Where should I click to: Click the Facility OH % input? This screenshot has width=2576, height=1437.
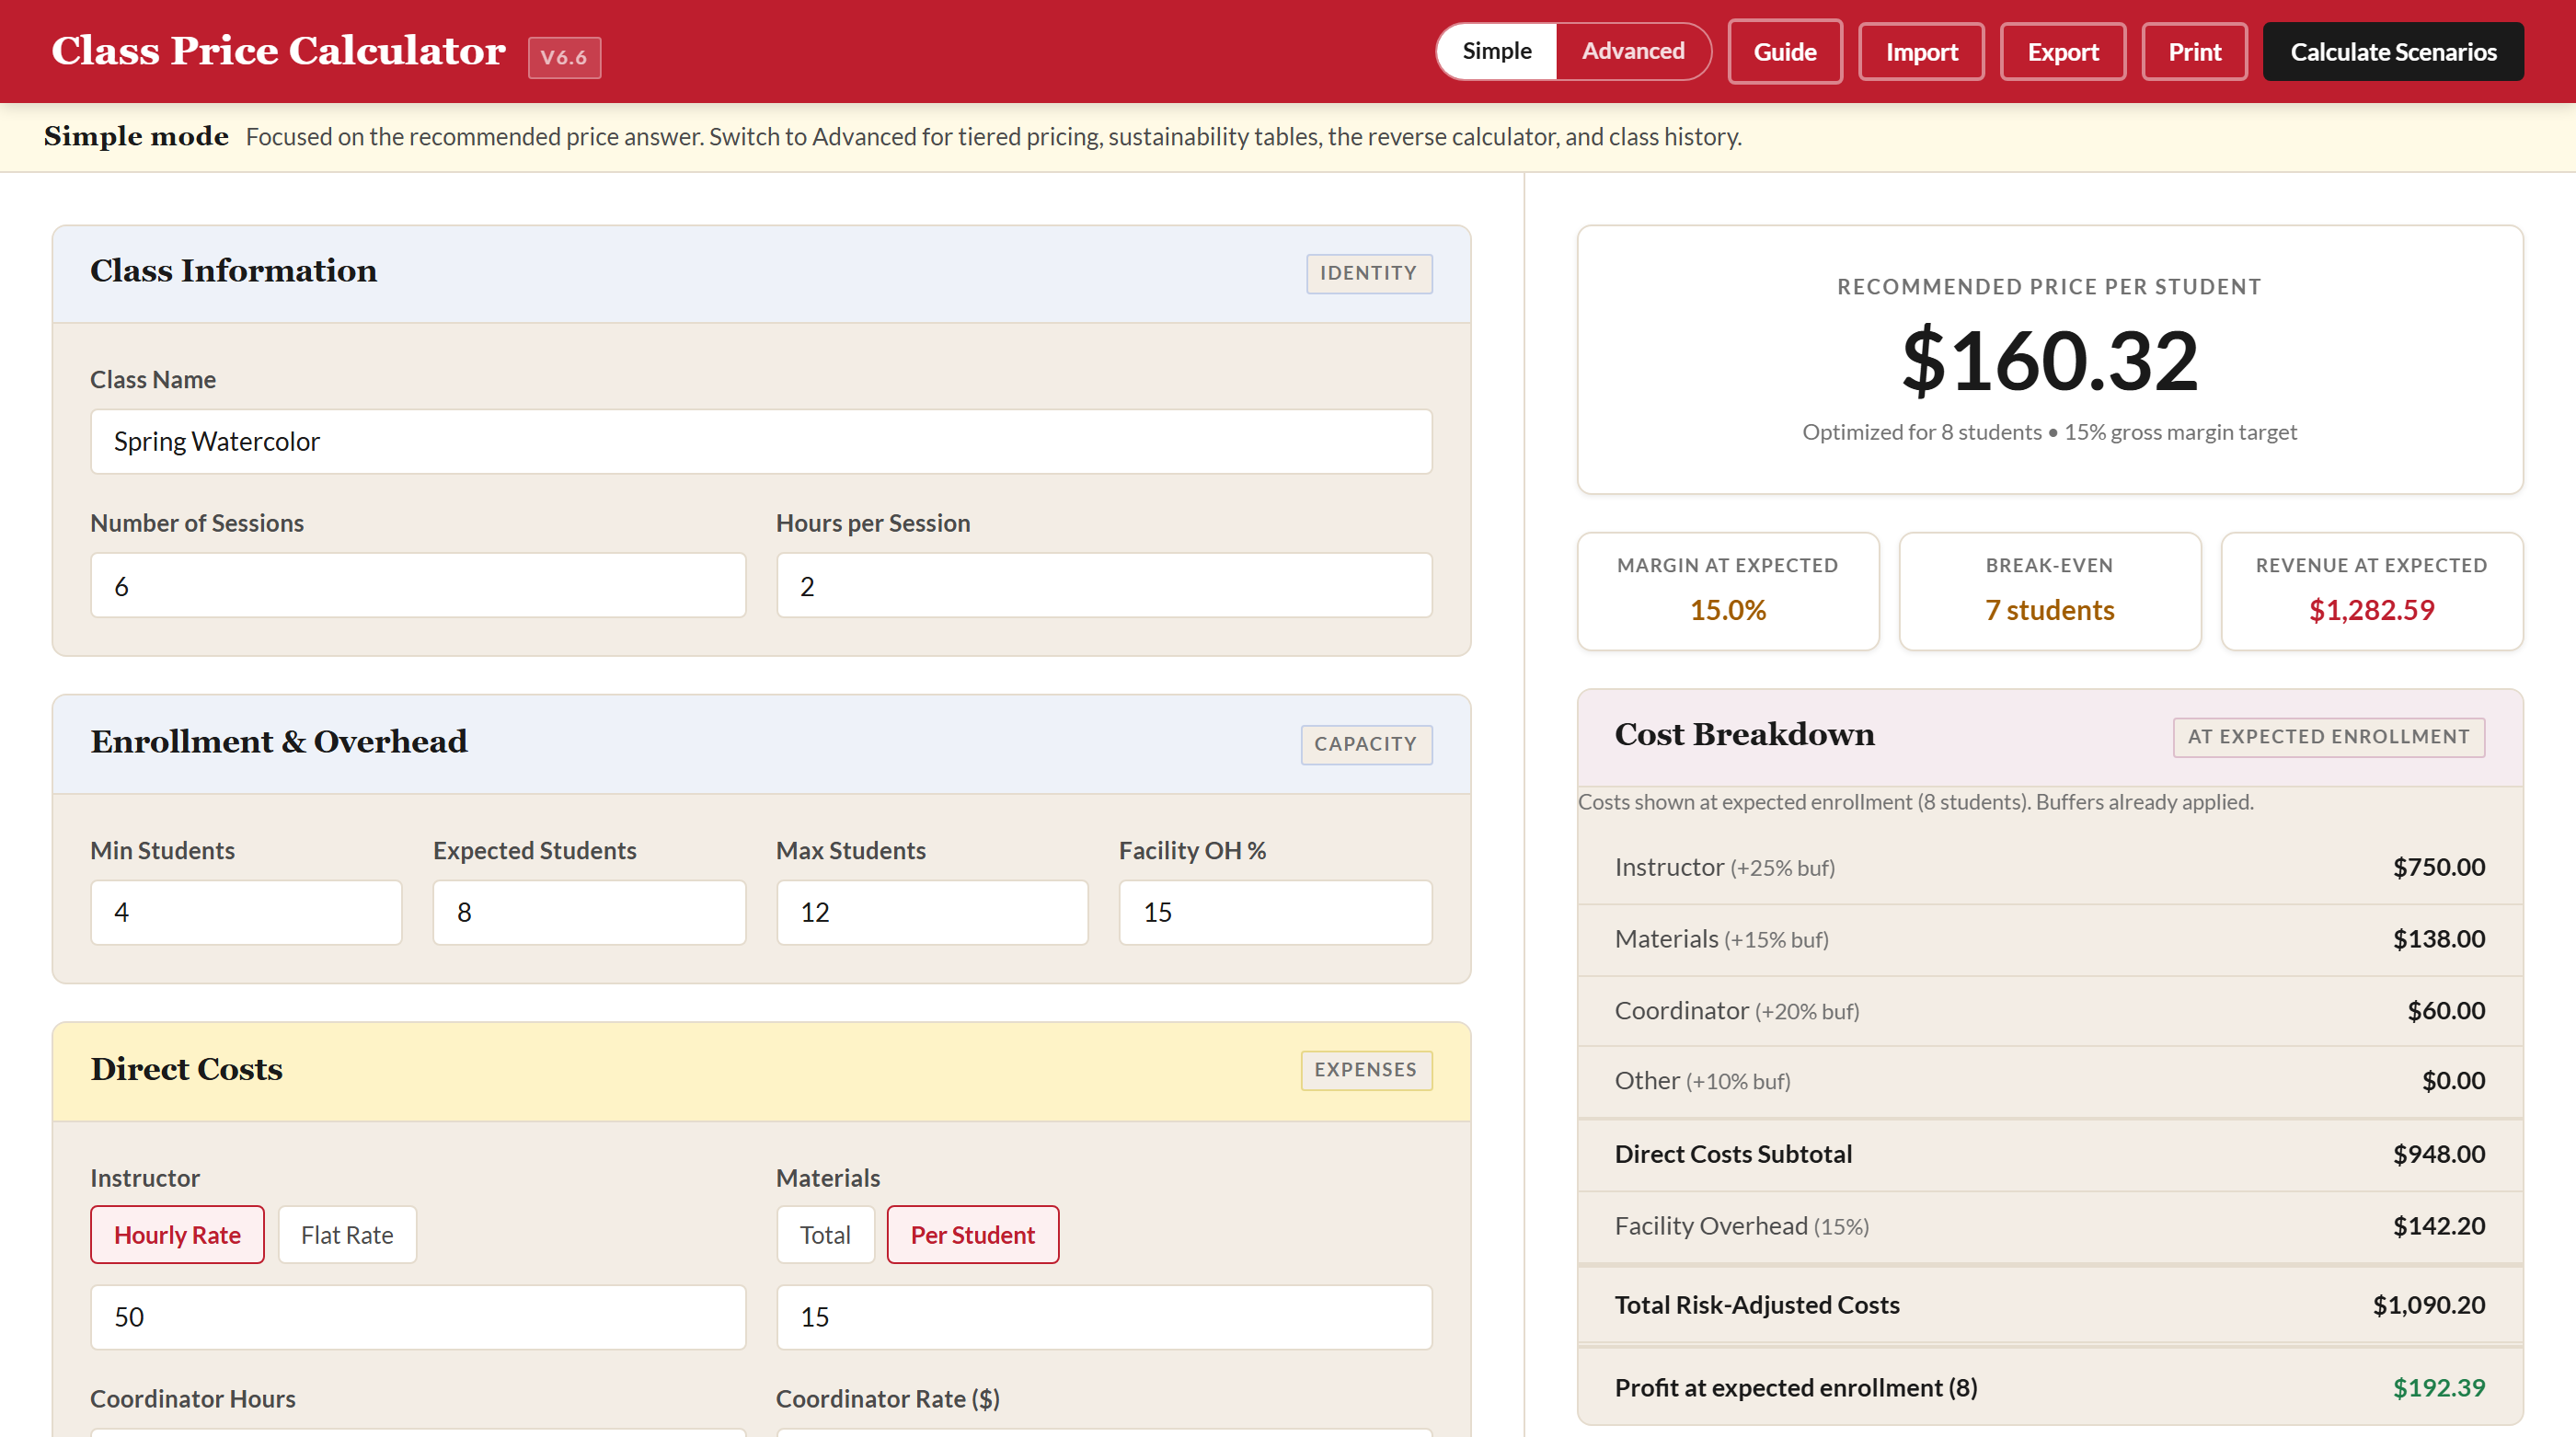pyautogui.click(x=1275, y=912)
